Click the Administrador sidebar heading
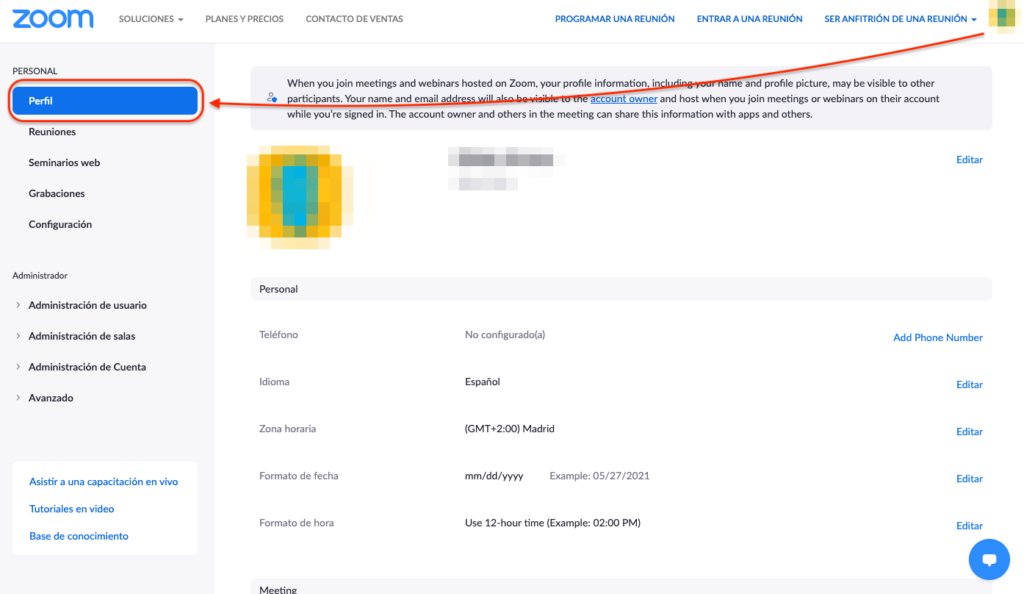1024x594 pixels. (40, 275)
